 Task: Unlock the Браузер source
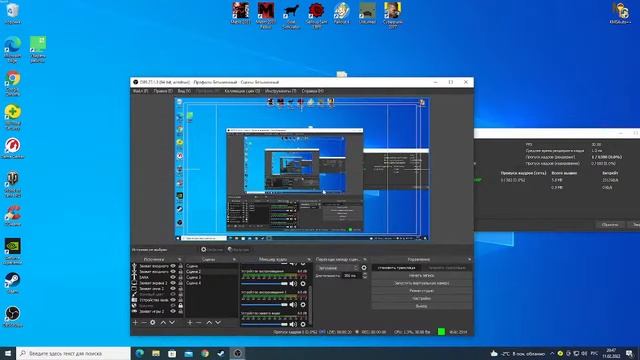tap(180, 306)
